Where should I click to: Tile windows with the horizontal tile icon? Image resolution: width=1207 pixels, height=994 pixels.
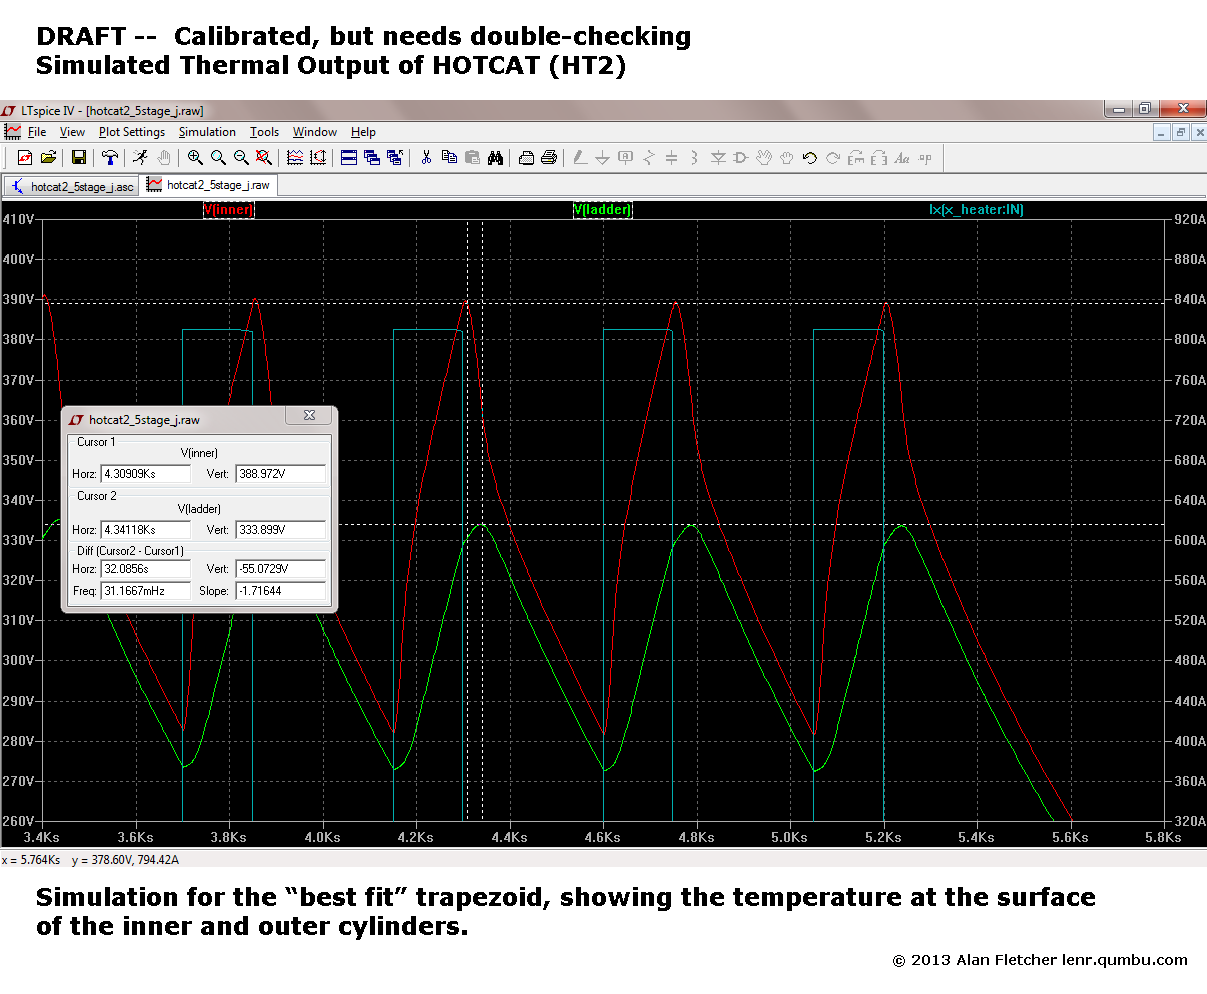tap(349, 158)
